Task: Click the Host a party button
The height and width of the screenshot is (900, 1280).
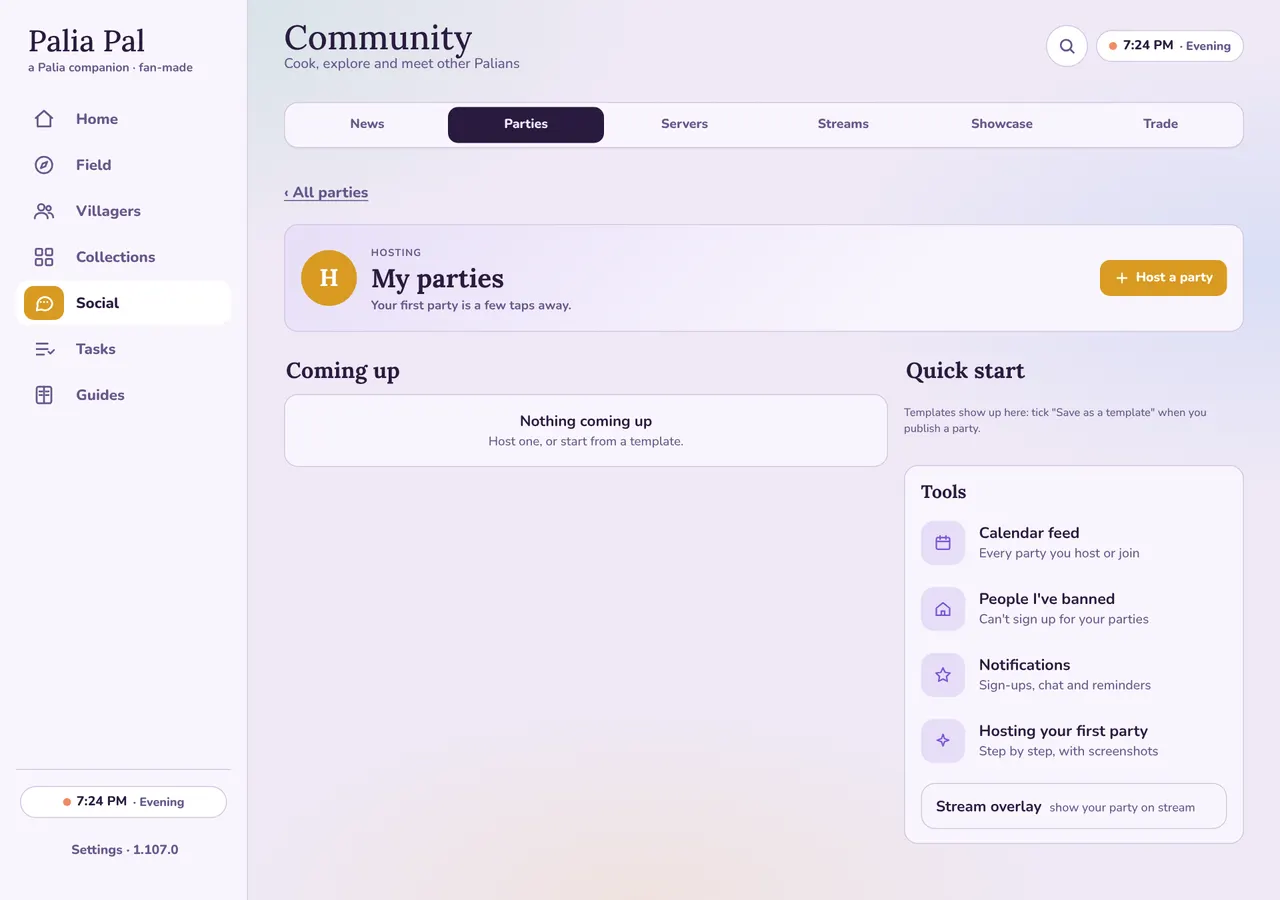Action: pos(1163,278)
